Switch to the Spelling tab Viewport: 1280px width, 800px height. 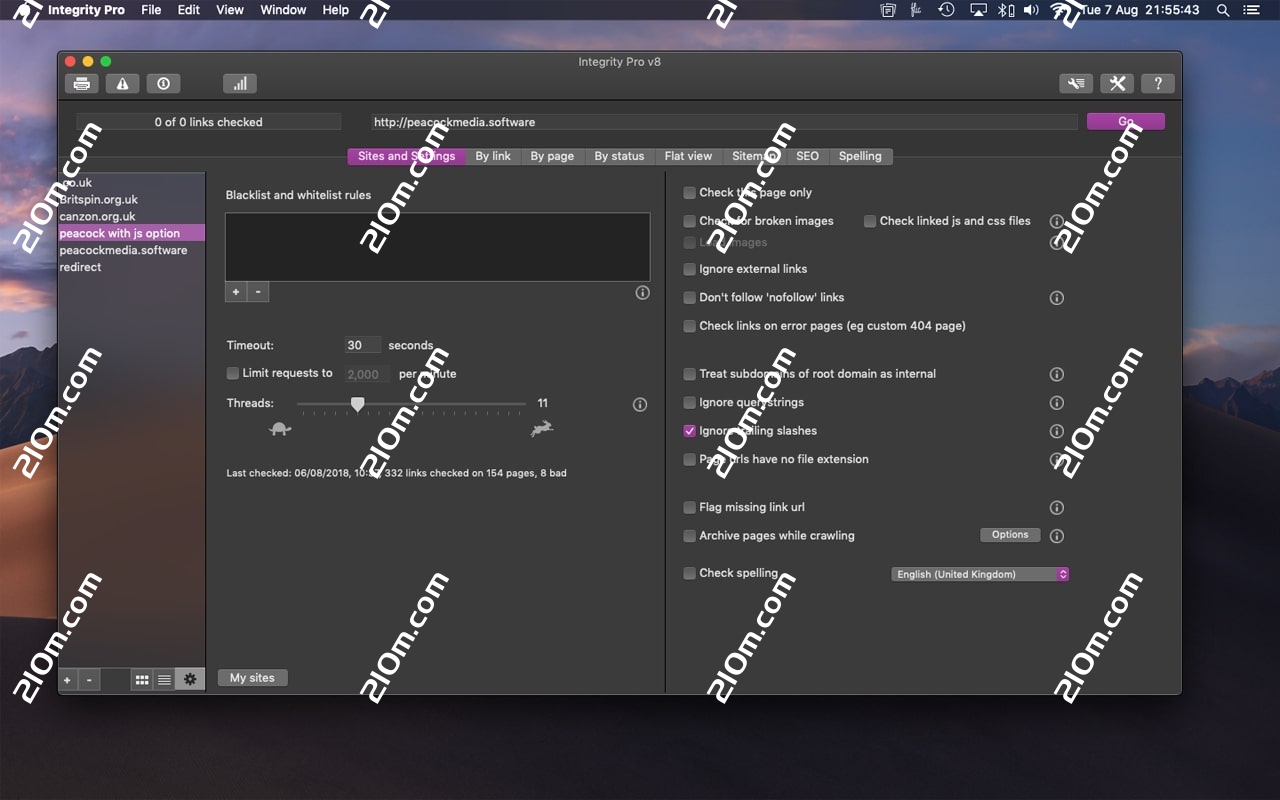[x=860, y=156]
